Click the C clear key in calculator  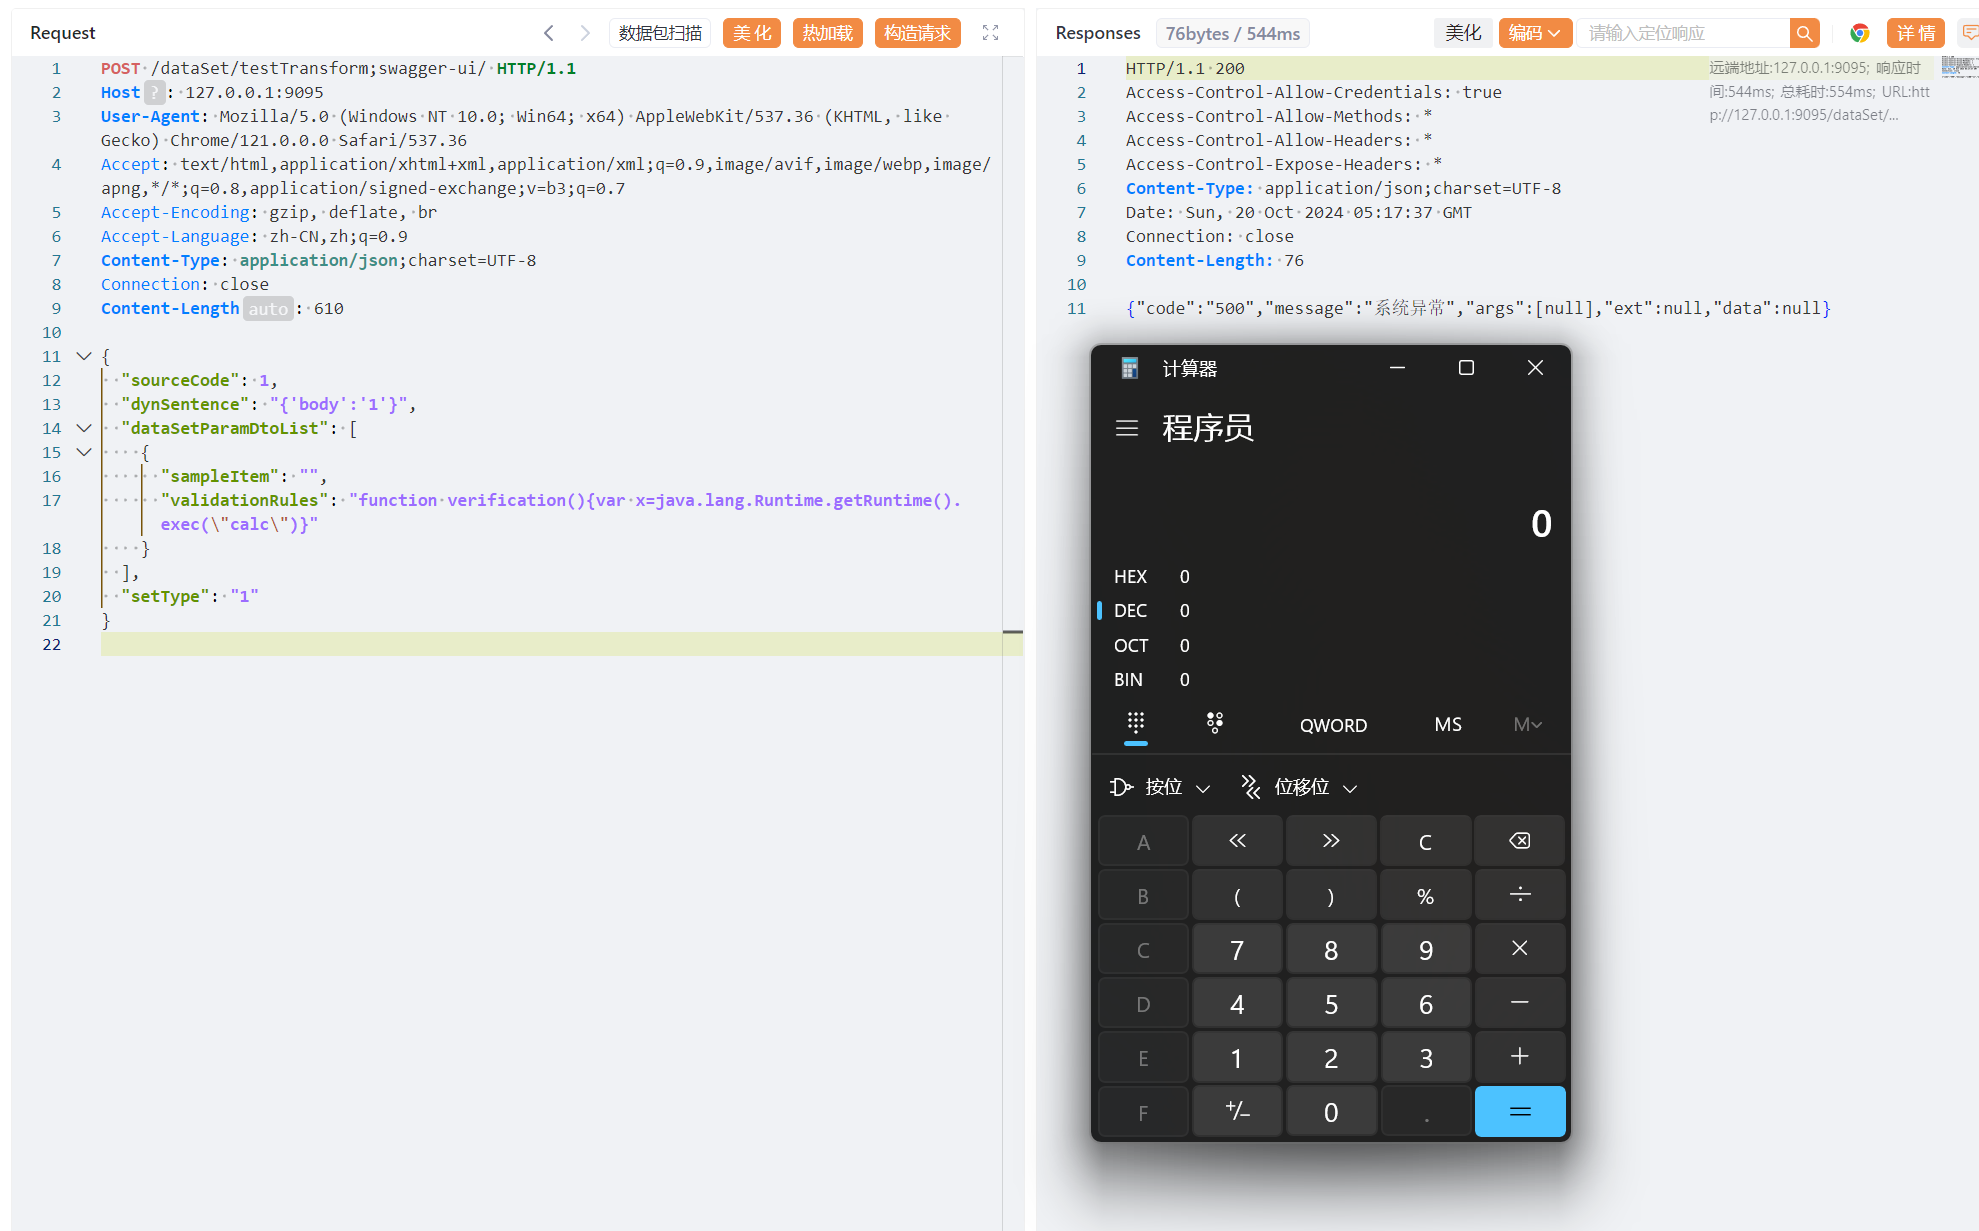[1425, 841]
